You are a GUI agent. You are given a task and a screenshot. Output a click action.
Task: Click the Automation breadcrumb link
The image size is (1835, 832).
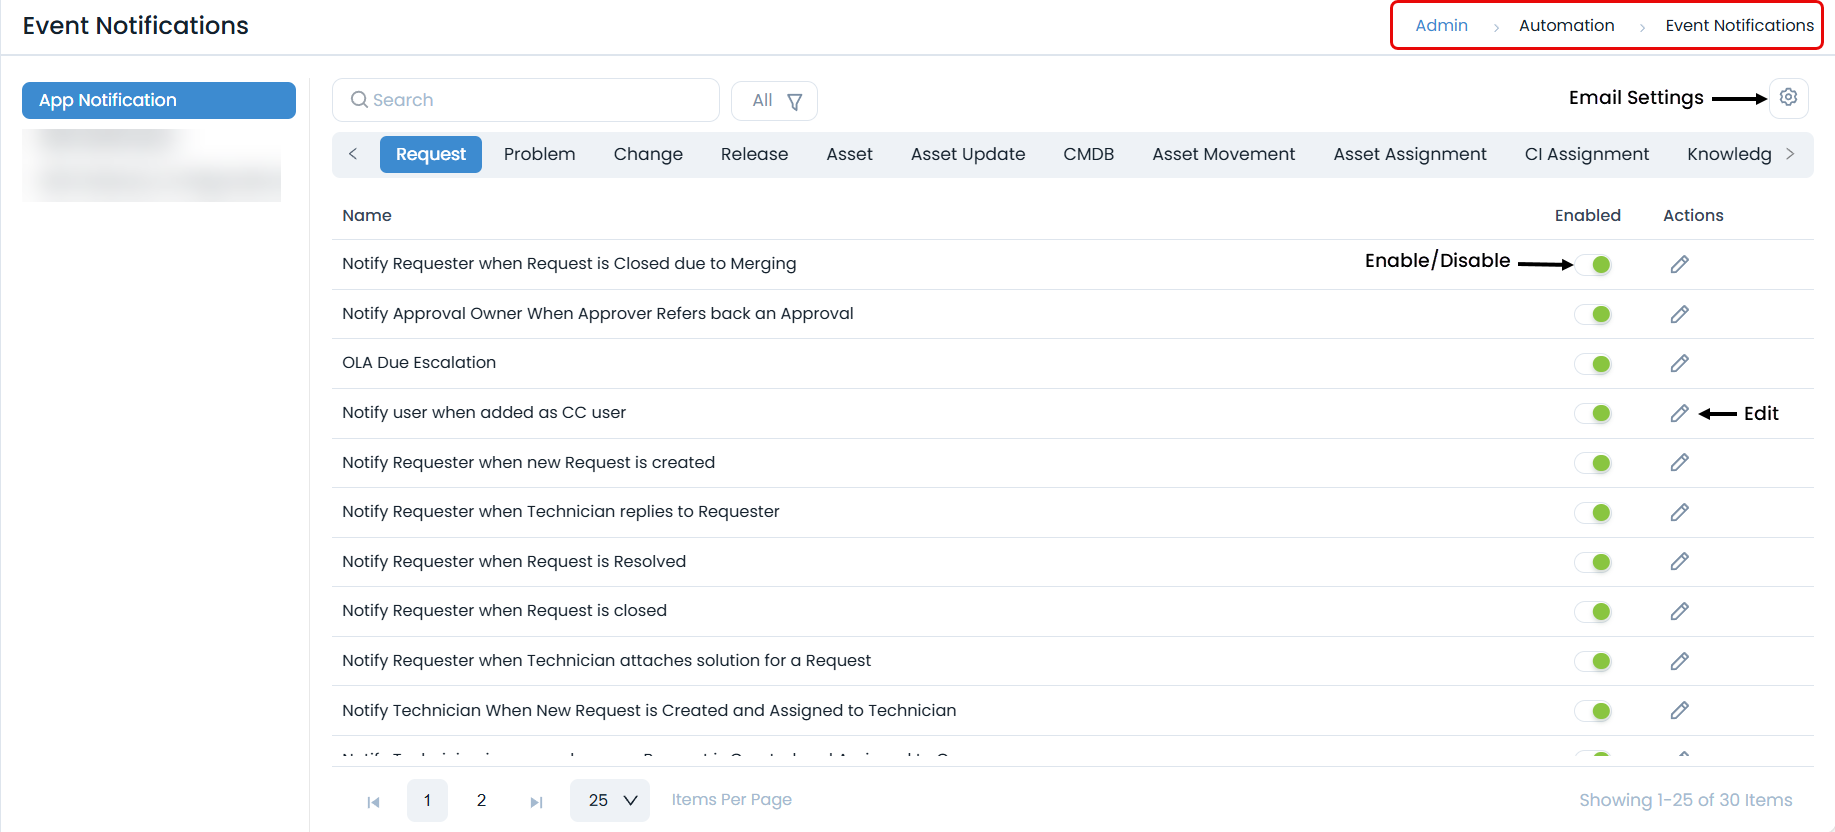(x=1566, y=25)
